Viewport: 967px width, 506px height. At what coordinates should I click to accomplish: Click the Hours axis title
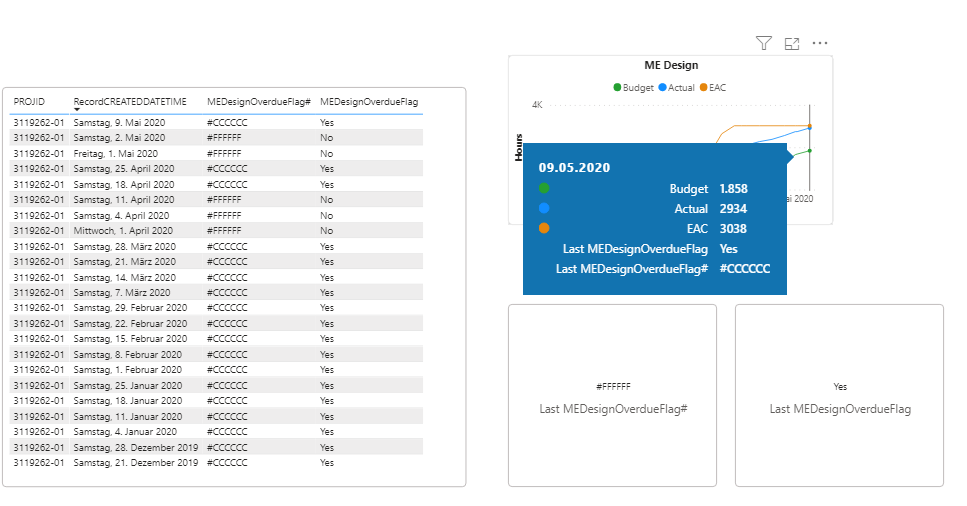point(519,147)
